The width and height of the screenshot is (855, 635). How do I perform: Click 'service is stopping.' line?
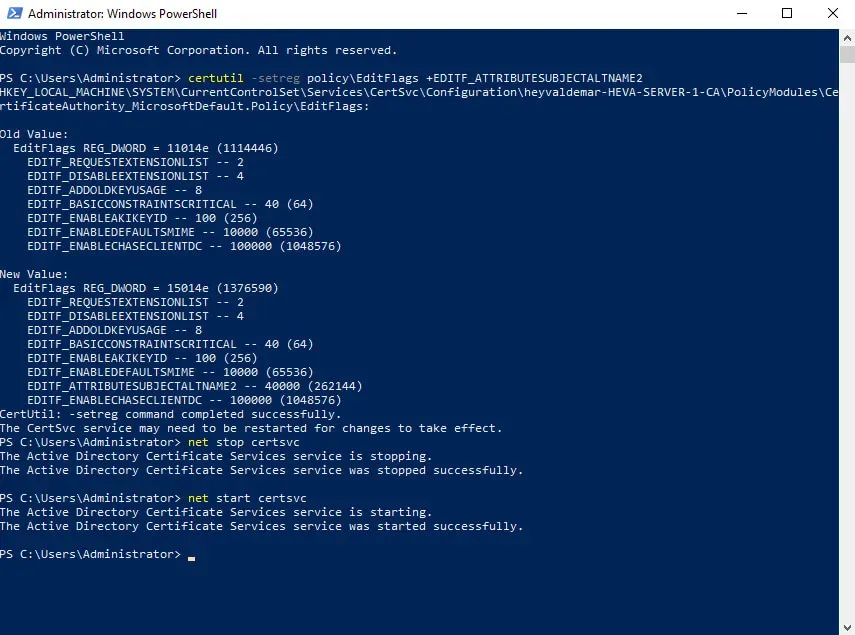pos(216,456)
